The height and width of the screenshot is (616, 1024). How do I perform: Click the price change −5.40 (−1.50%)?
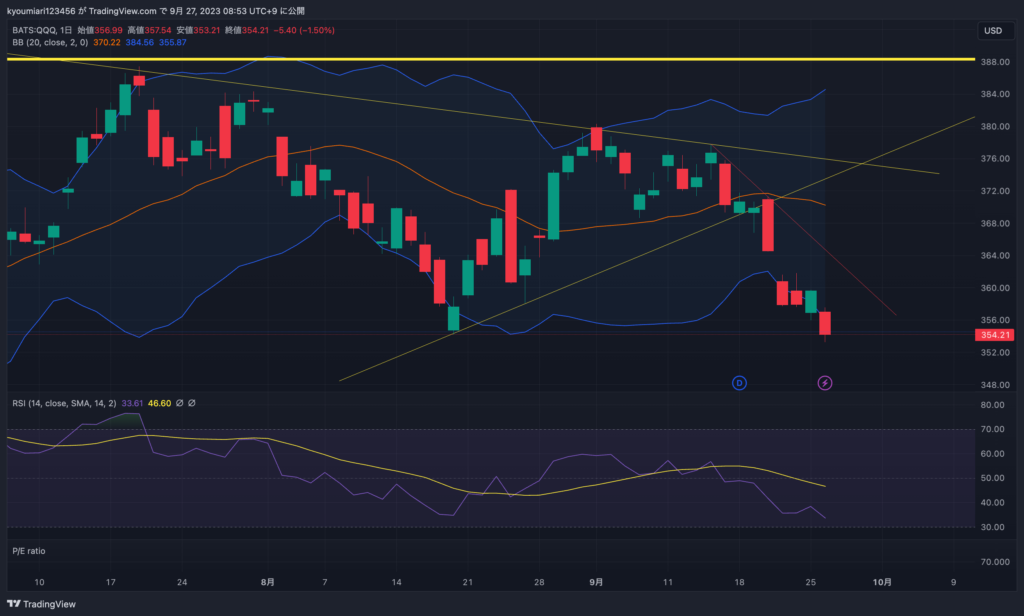[304, 30]
